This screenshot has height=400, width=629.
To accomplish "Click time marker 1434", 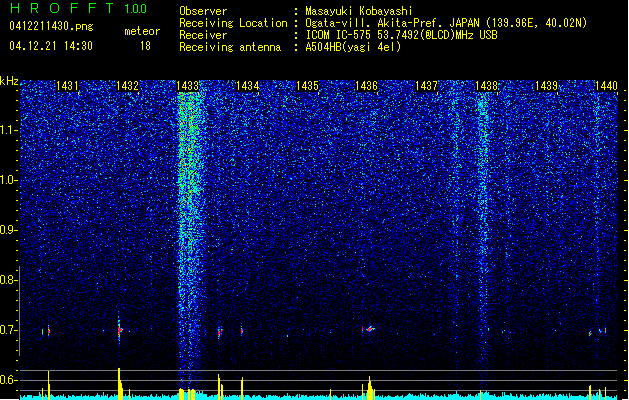I will [248, 86].
